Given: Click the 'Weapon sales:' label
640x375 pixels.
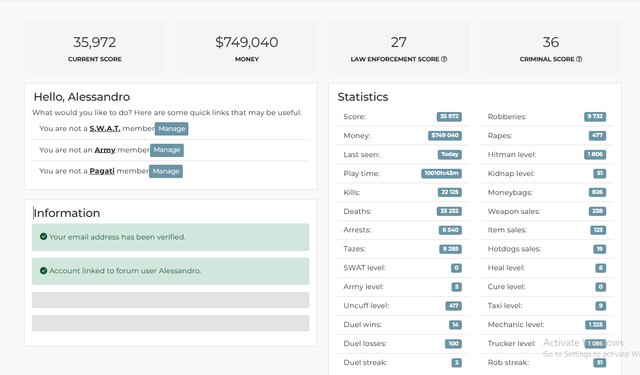Looking at the screenshot, I should tap(514, 211).
